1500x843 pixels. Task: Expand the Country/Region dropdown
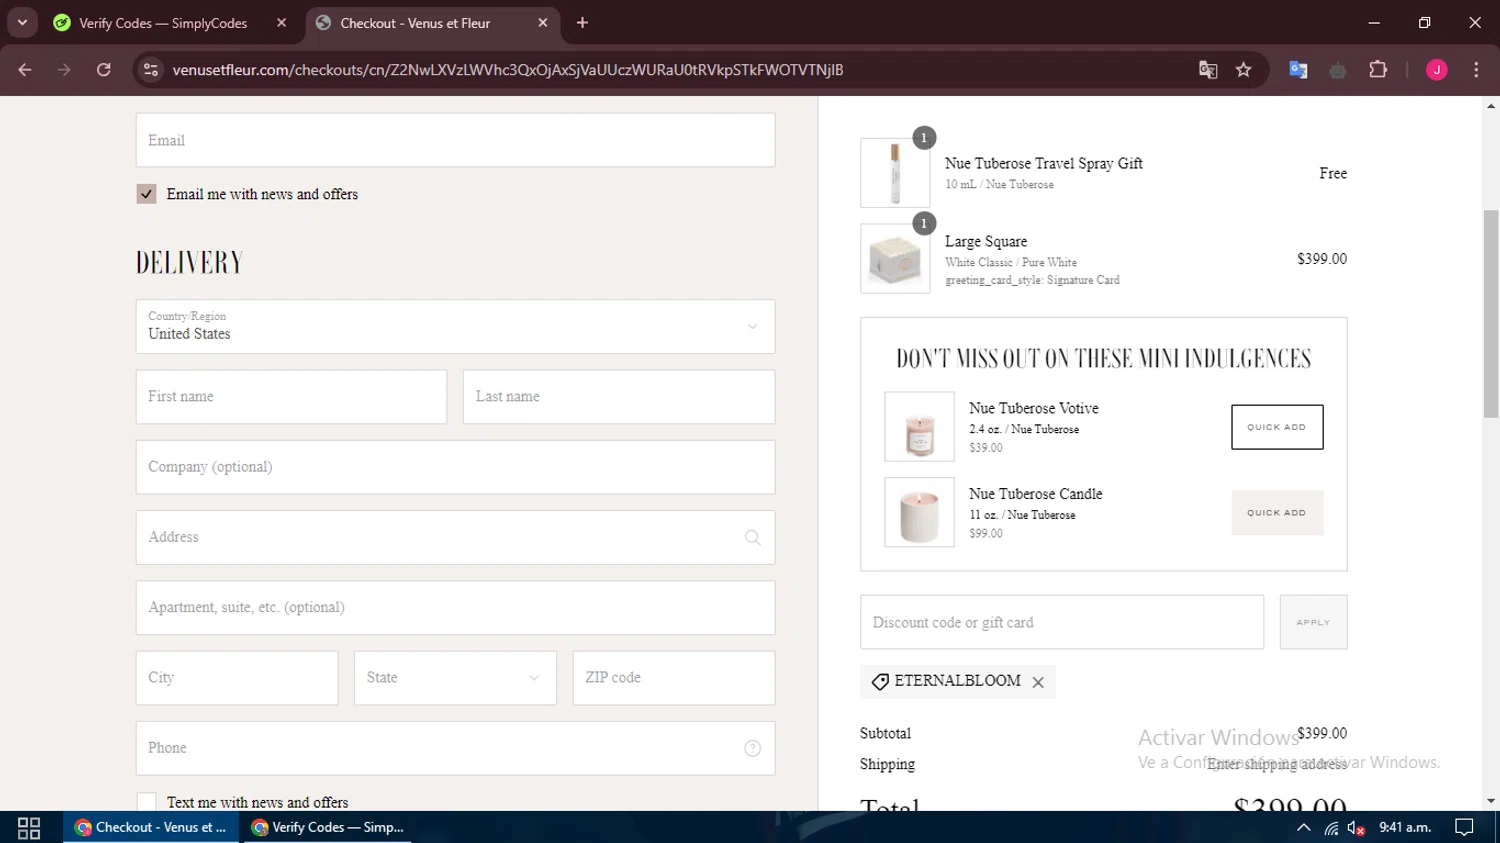[x=455, y=327]
